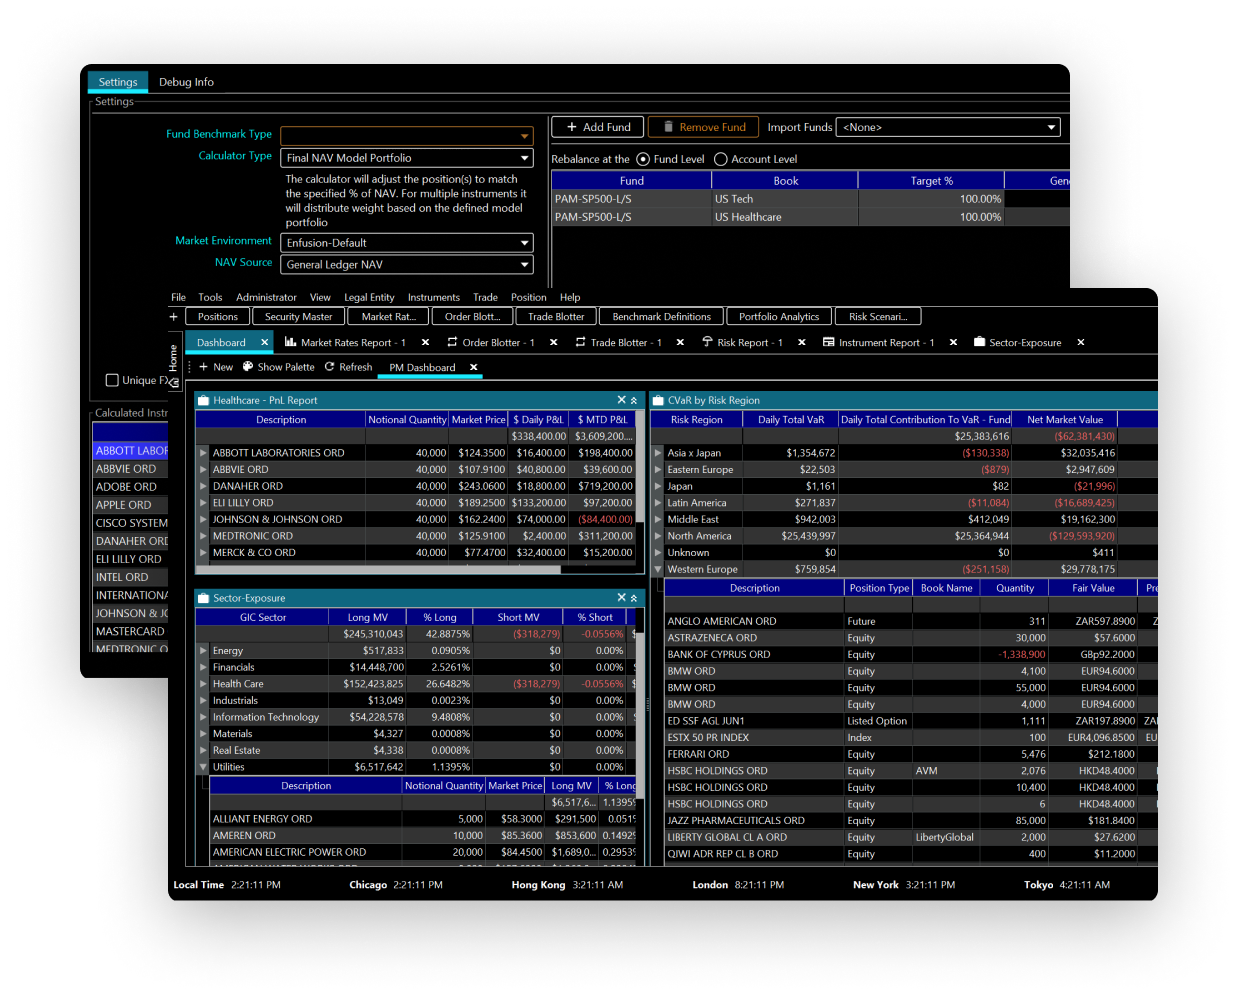Select the Account Level radio button
Viewport: 1238px width, 998px height.
tap(720, 159)
